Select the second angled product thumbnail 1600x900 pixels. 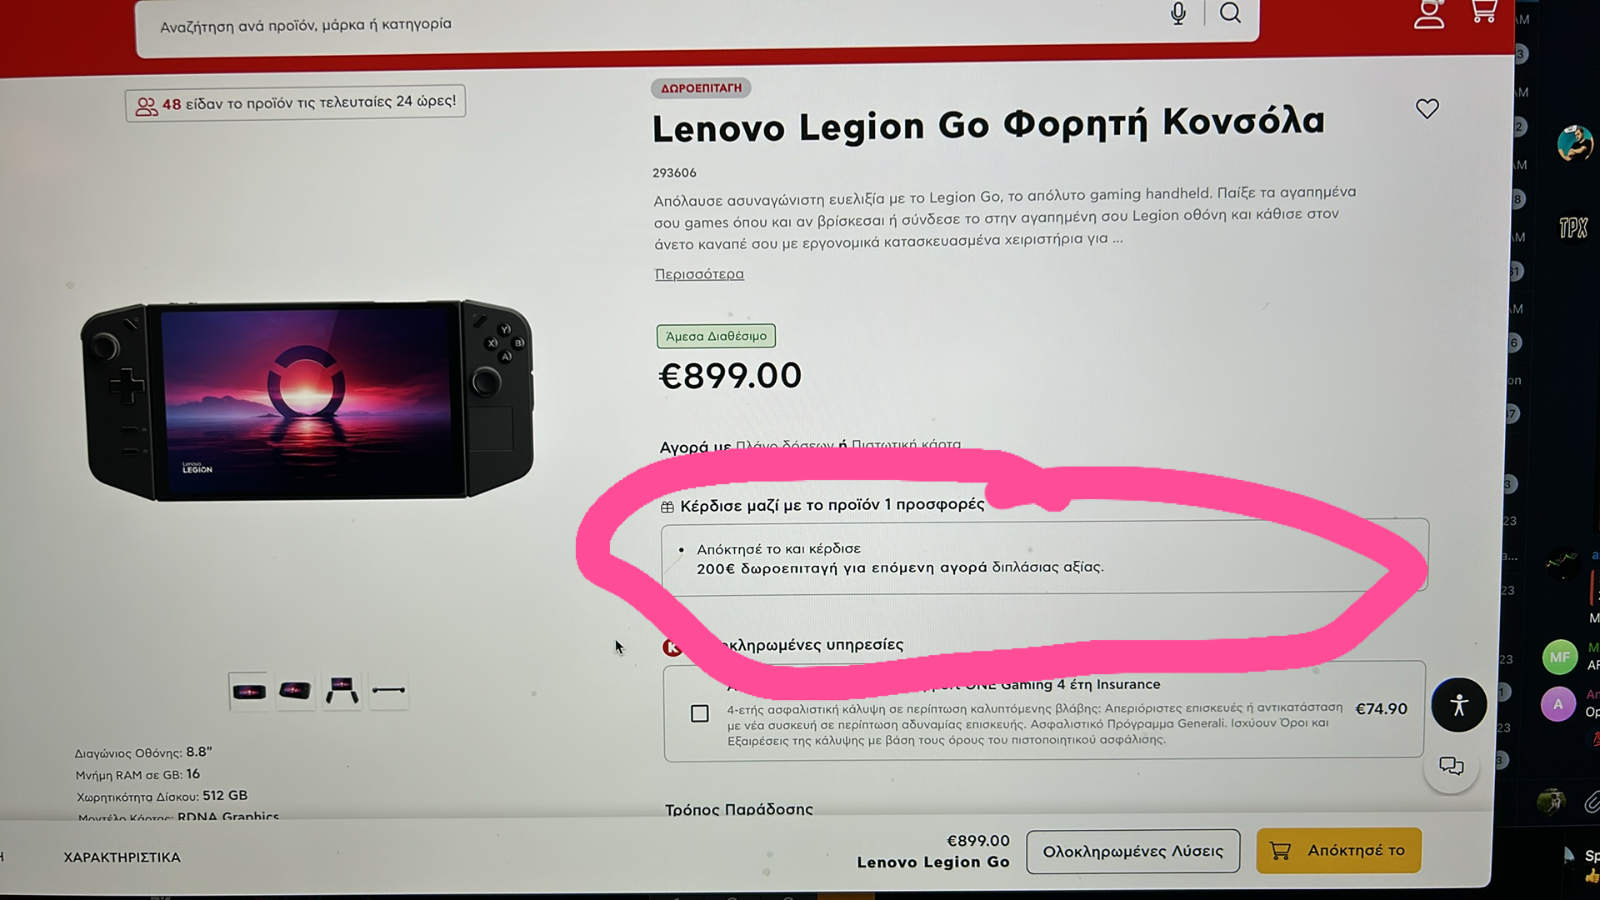tap(295, 691)
